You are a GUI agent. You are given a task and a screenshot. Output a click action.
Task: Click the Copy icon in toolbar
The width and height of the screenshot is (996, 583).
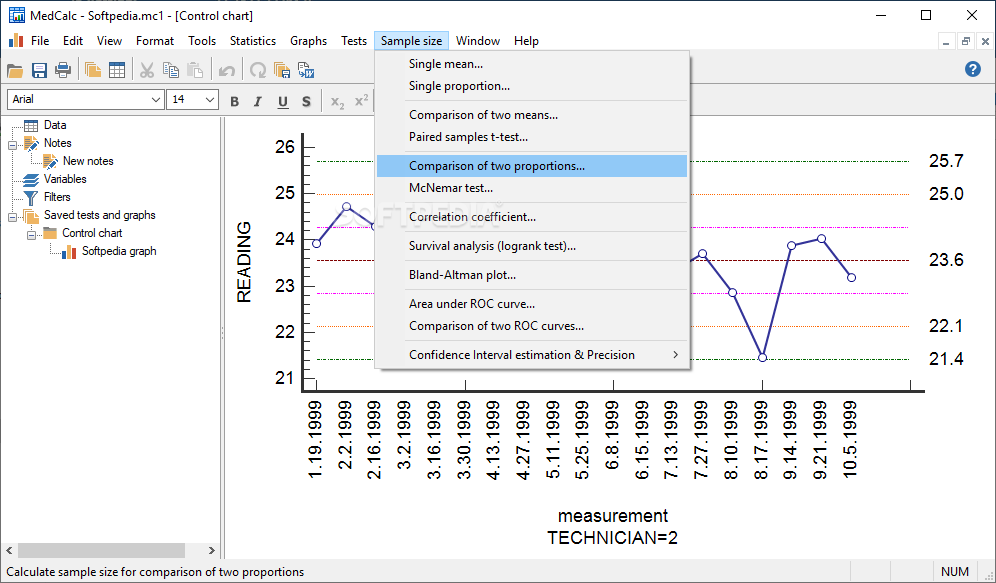click(170, 70)
